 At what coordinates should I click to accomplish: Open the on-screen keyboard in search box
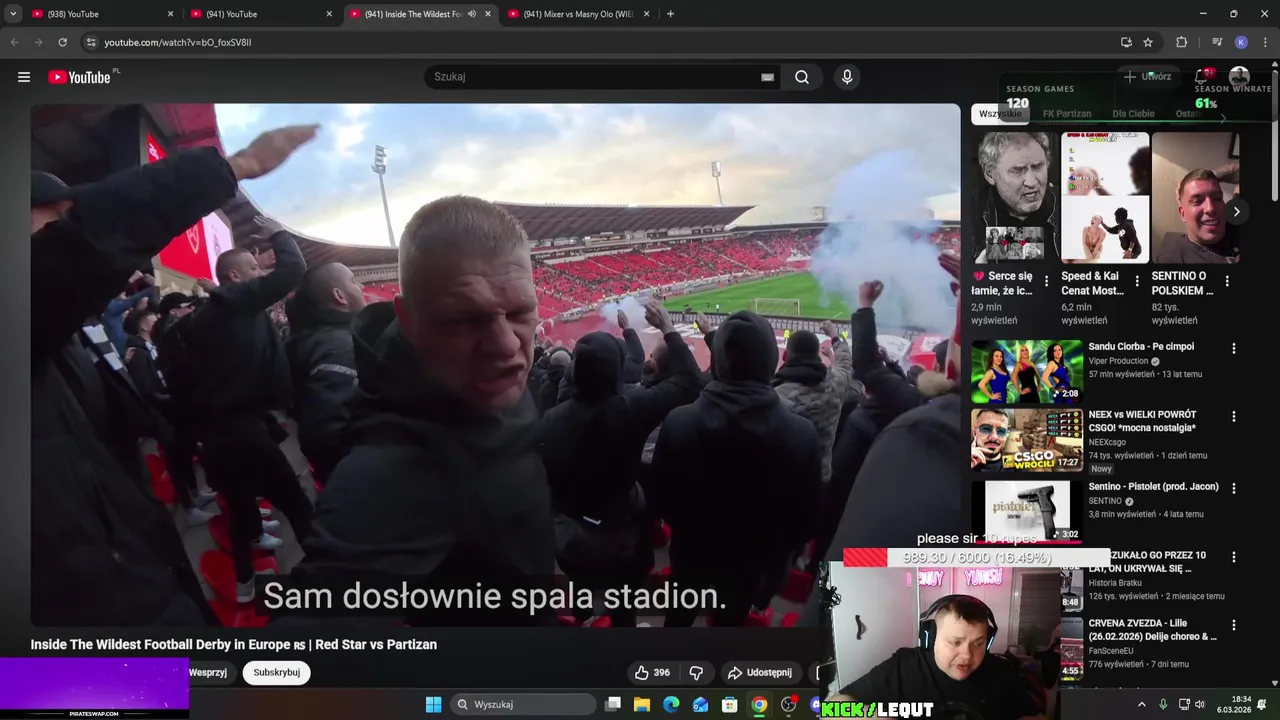coord(767,77)
